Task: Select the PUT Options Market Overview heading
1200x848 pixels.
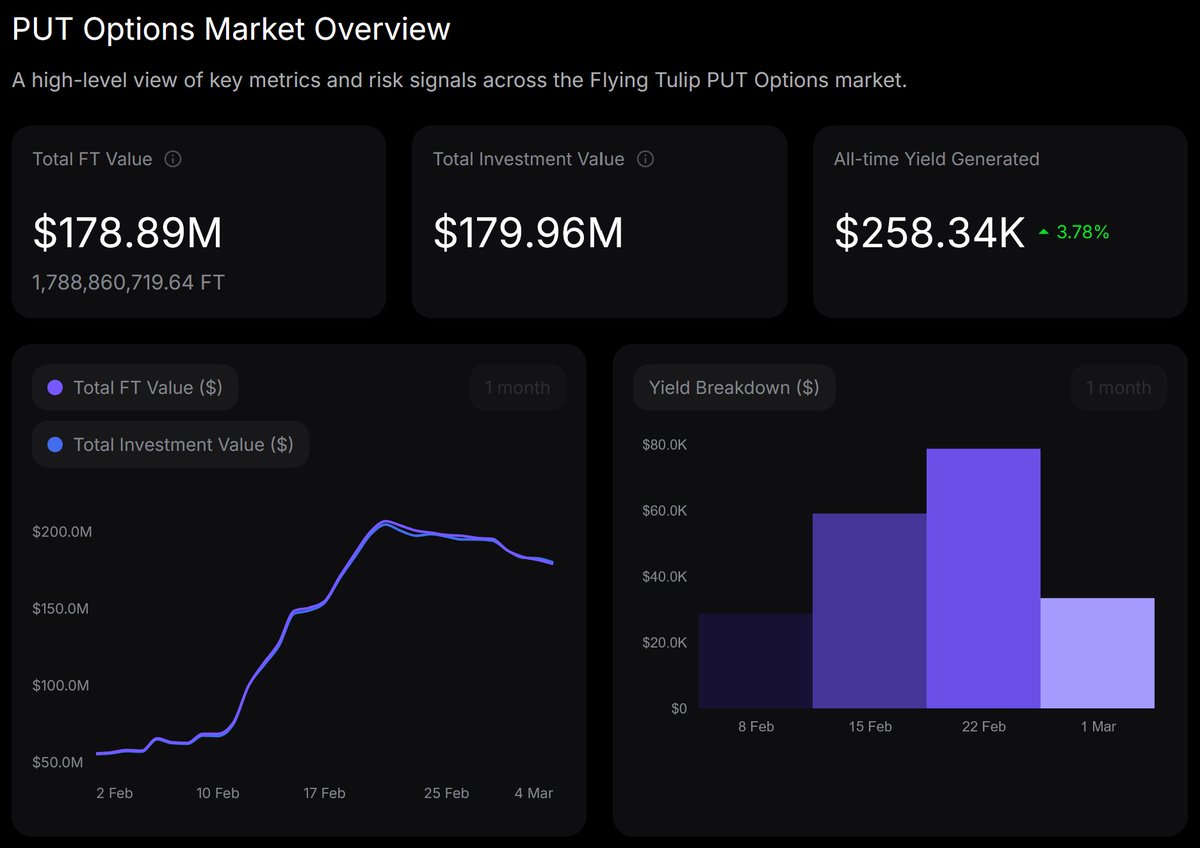Action: tap(230, 29)
